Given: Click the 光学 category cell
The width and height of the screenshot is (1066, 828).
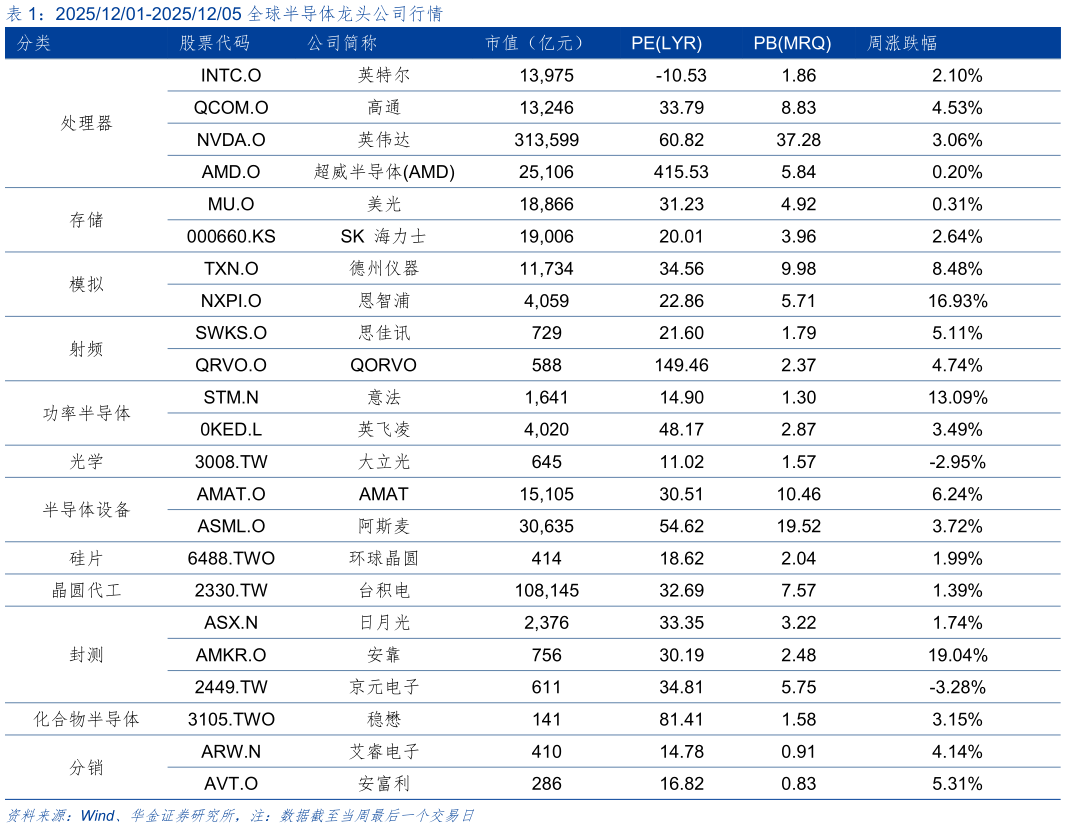Looking at the screenshot, I should tap(86, 462).
